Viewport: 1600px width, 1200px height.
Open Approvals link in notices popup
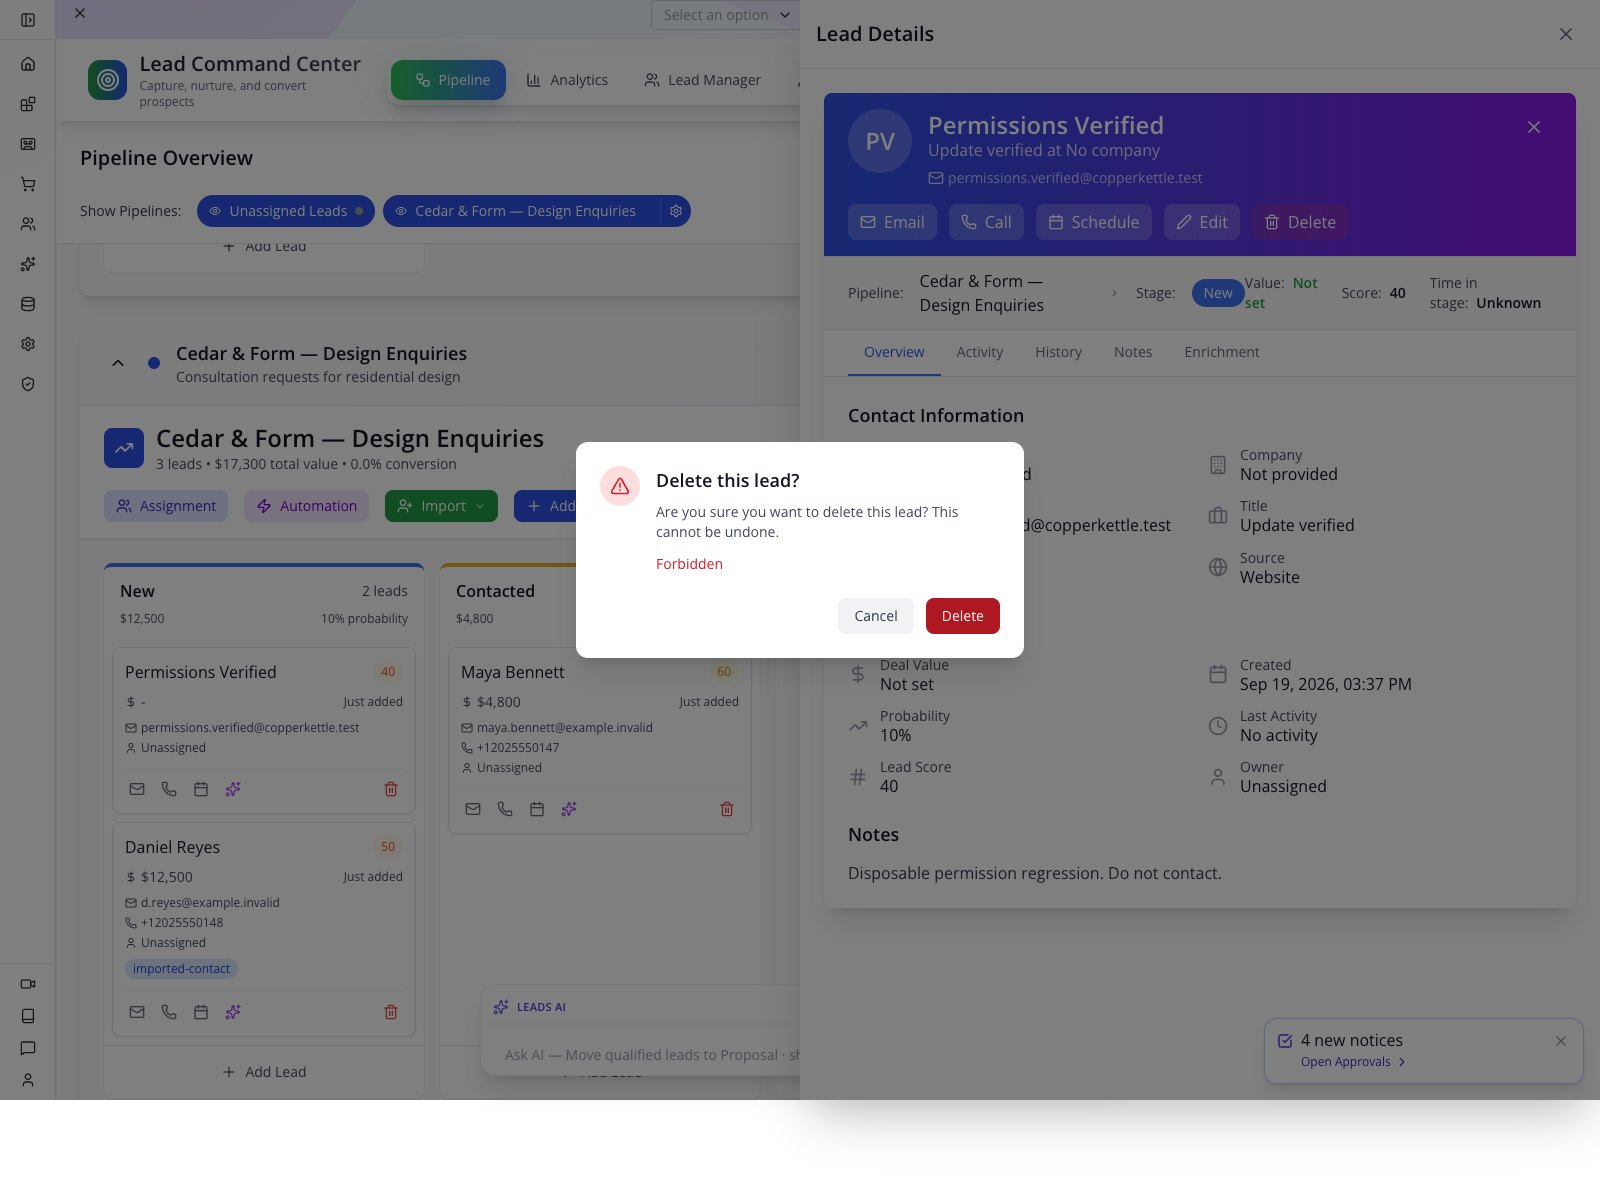[x=1353, y=1062]
